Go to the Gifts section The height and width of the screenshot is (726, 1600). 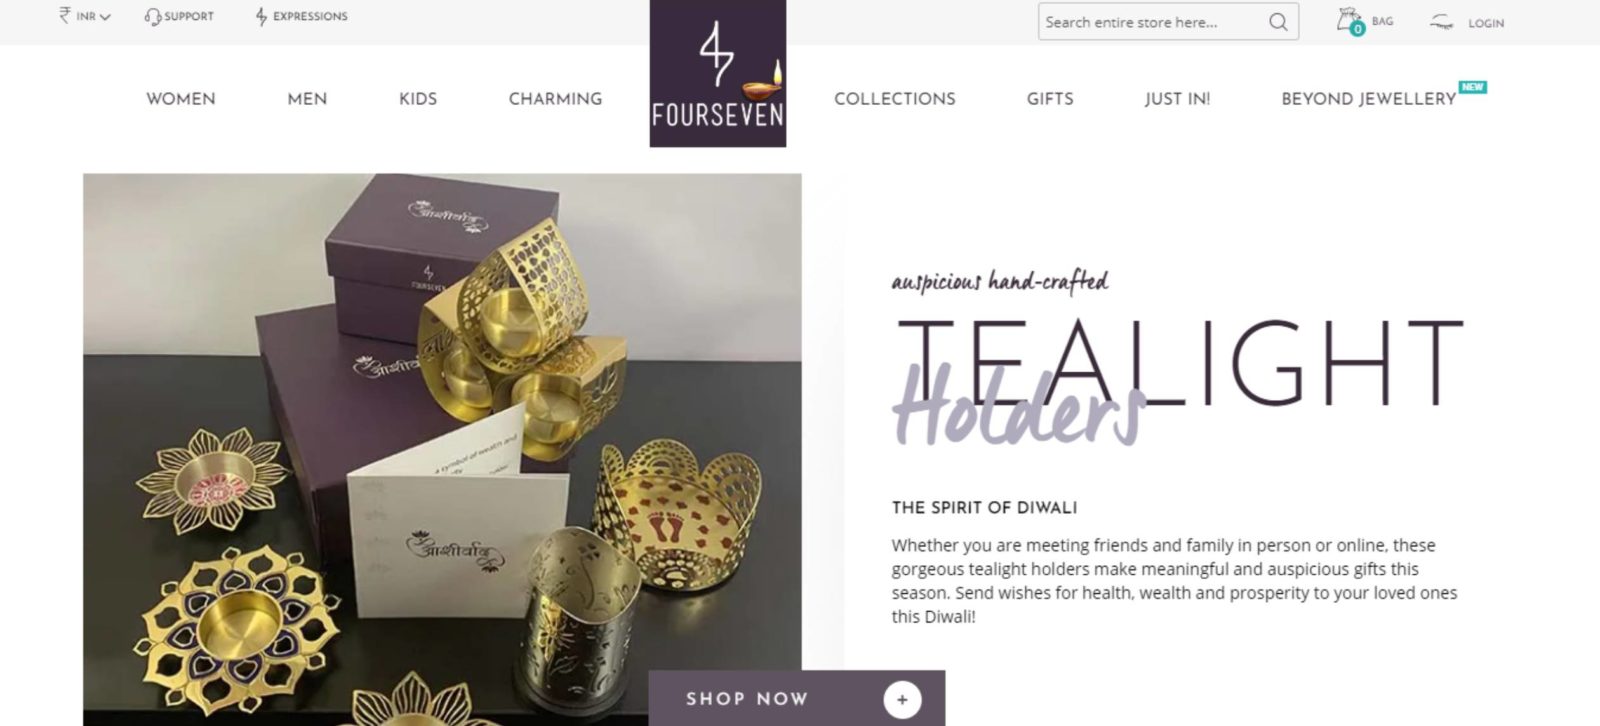pyautogui.click(x=1050, y=99)
